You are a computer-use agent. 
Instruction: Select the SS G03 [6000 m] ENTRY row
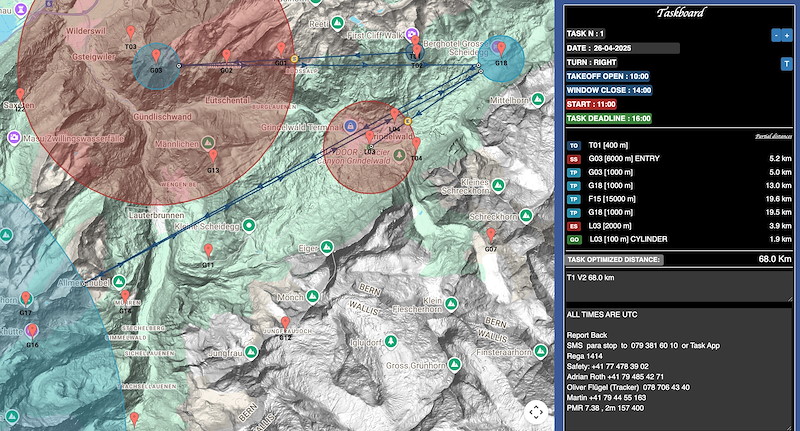[679, 159]
